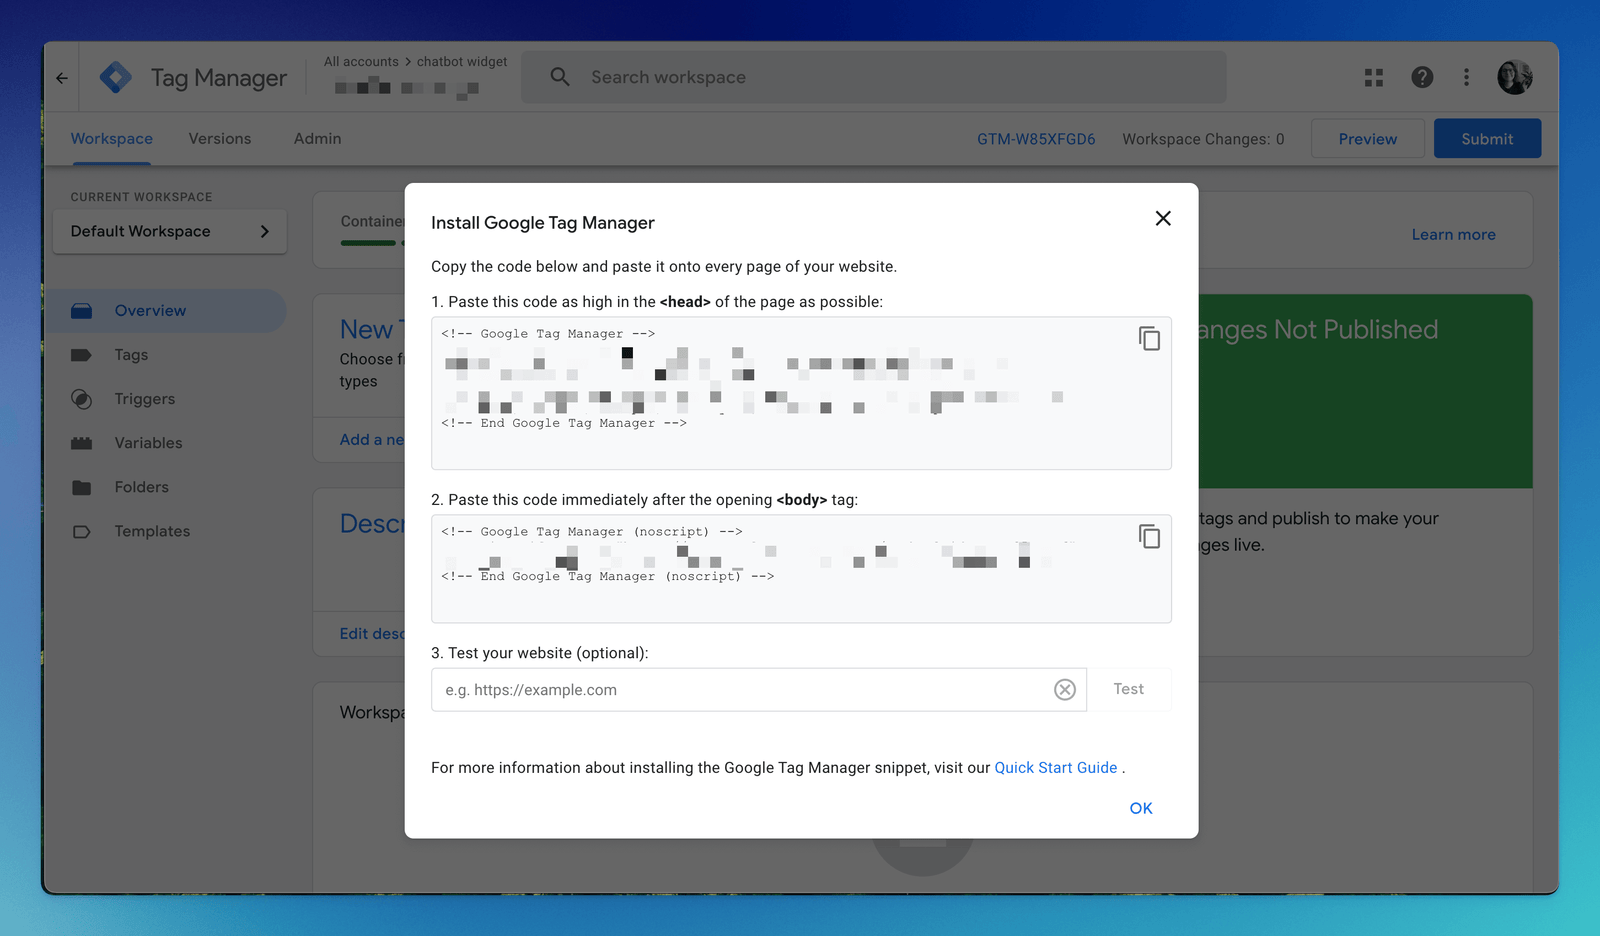This screenshot has width=1600, height=936.
Task: Click the Submit button
Action: coord(1486,139)
